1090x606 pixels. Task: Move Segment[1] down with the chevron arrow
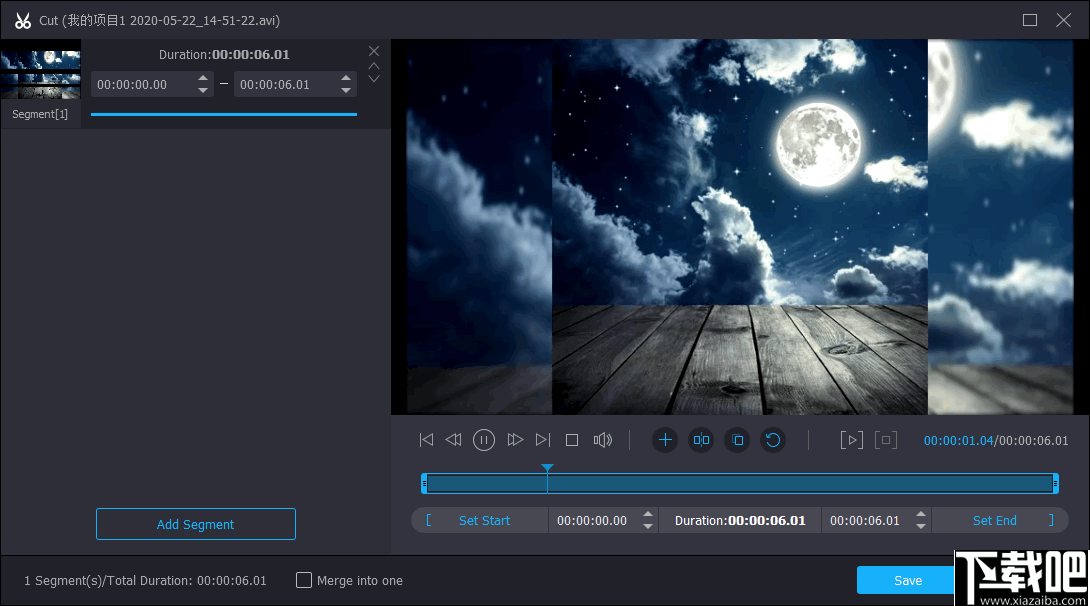(x=374, y=79)
